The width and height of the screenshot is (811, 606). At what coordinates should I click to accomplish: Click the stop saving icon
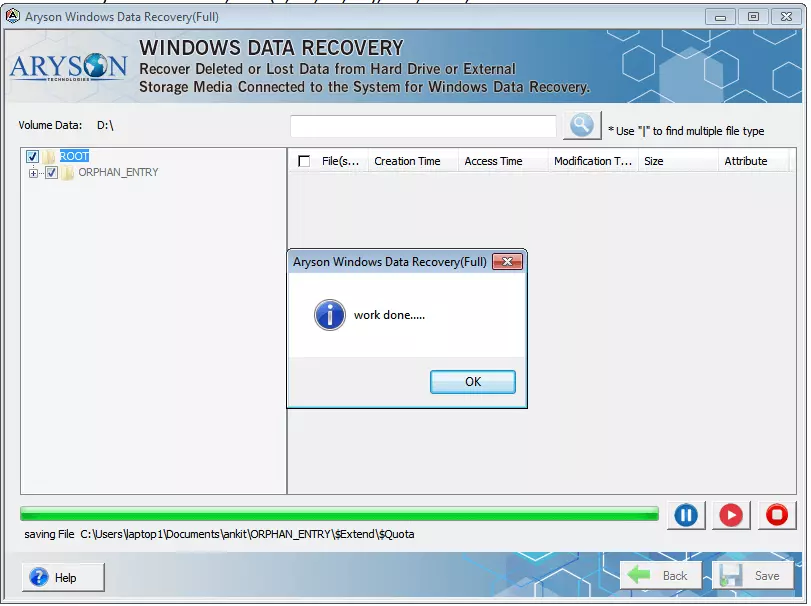pyautogui.click(x=777, y=515)
